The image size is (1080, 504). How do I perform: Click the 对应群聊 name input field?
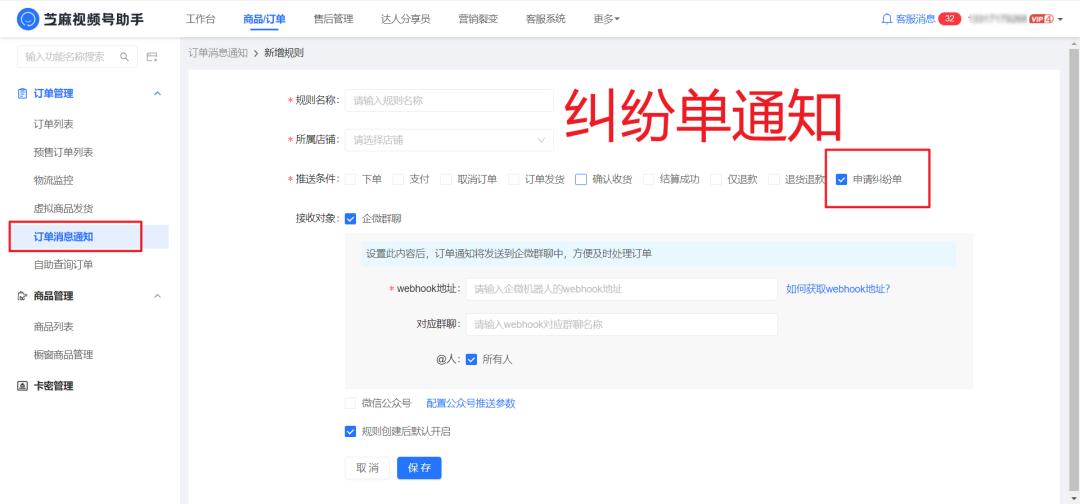tap(622, 324)
